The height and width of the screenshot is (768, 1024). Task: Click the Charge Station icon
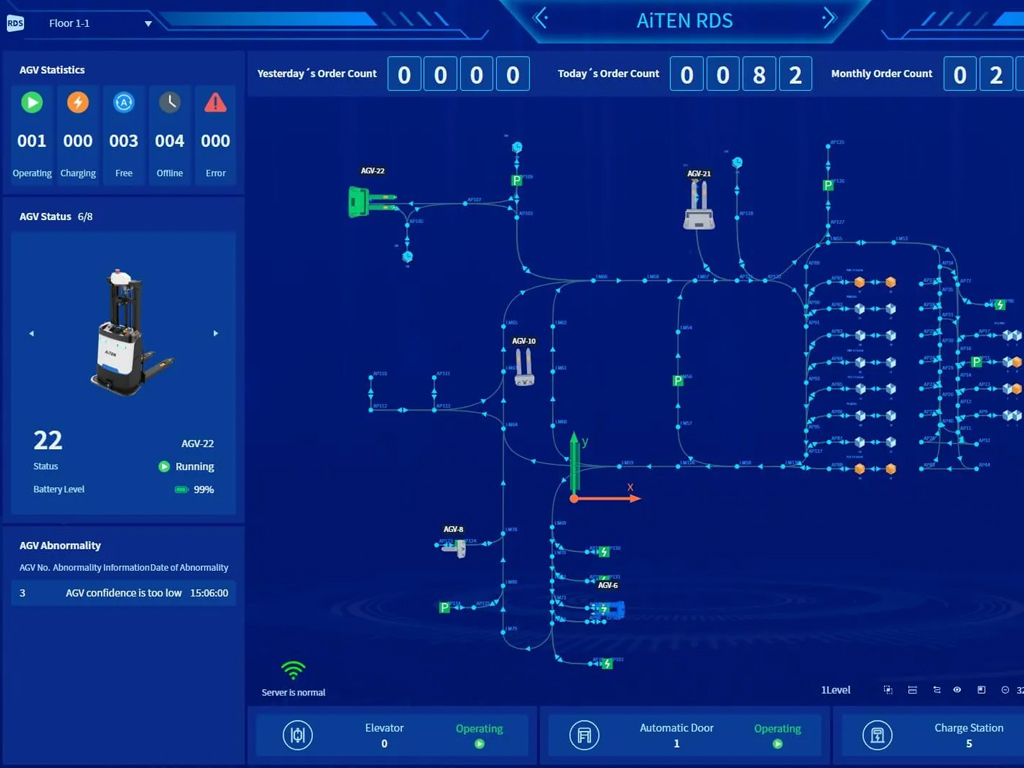877,735
